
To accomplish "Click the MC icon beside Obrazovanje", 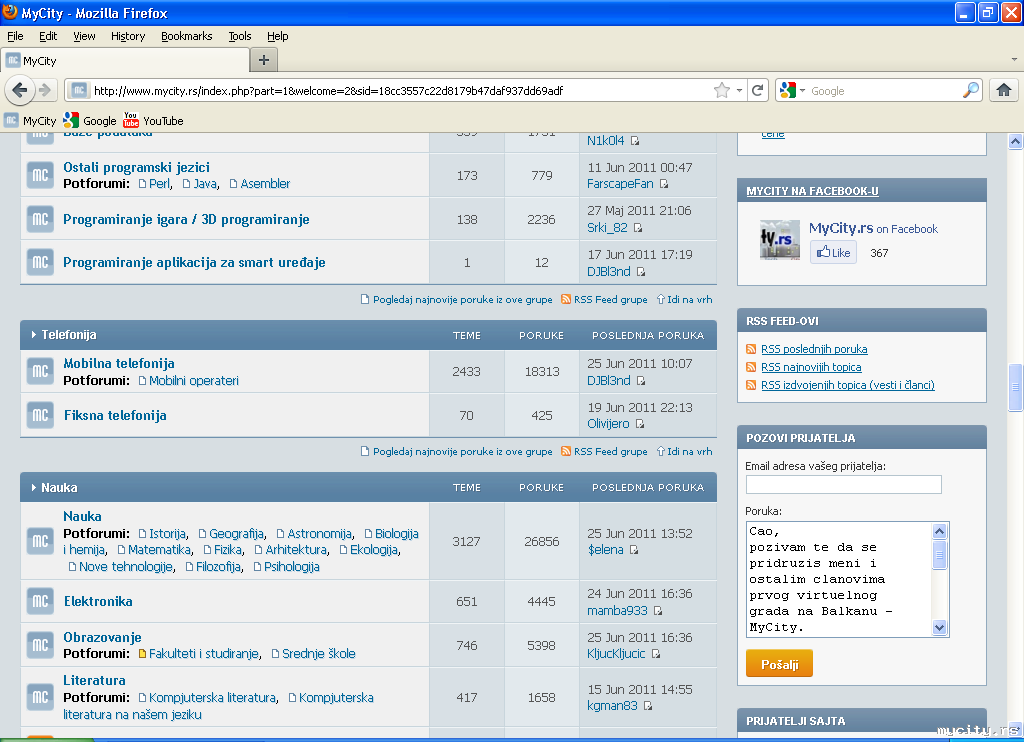I will click(40, 645).
